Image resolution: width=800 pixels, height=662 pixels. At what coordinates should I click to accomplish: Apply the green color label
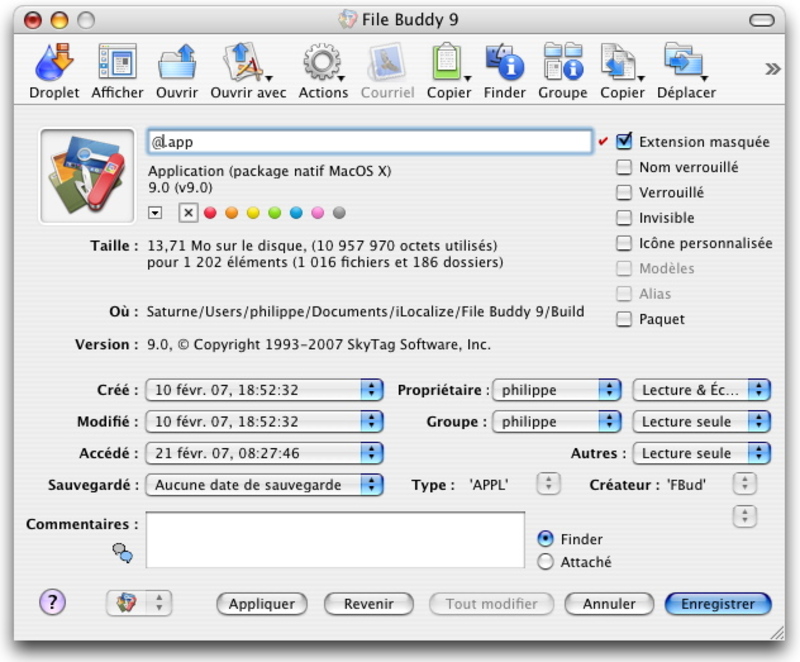[274, 213]
